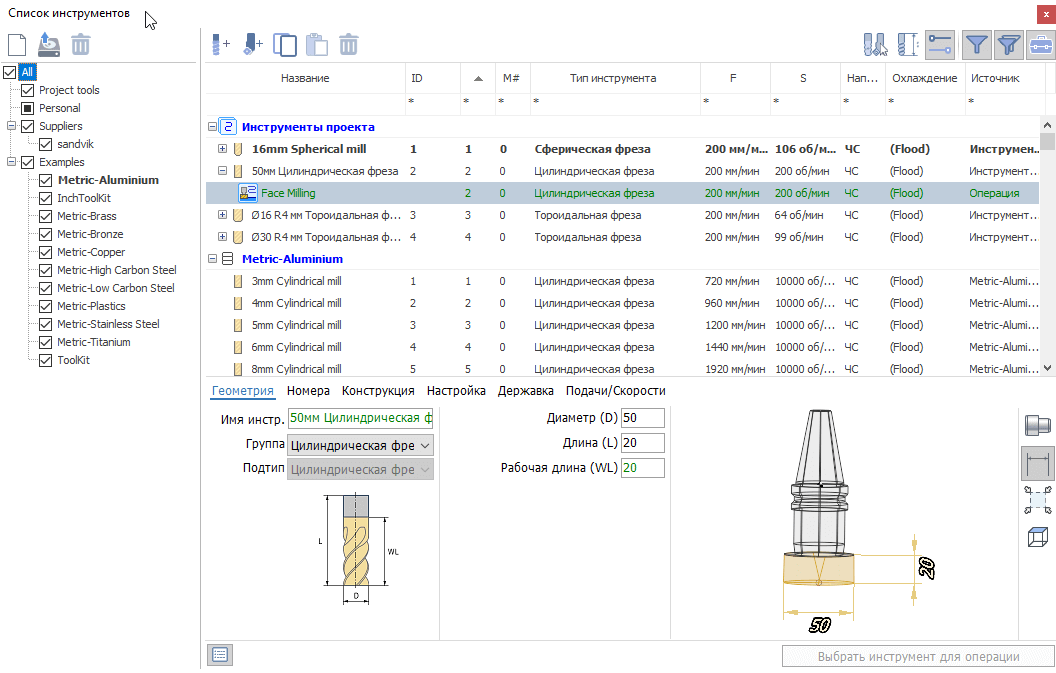Screen dimensions: 1056x673
Task: Open the toolbox icon at top right
Action: click(1041, 45)
